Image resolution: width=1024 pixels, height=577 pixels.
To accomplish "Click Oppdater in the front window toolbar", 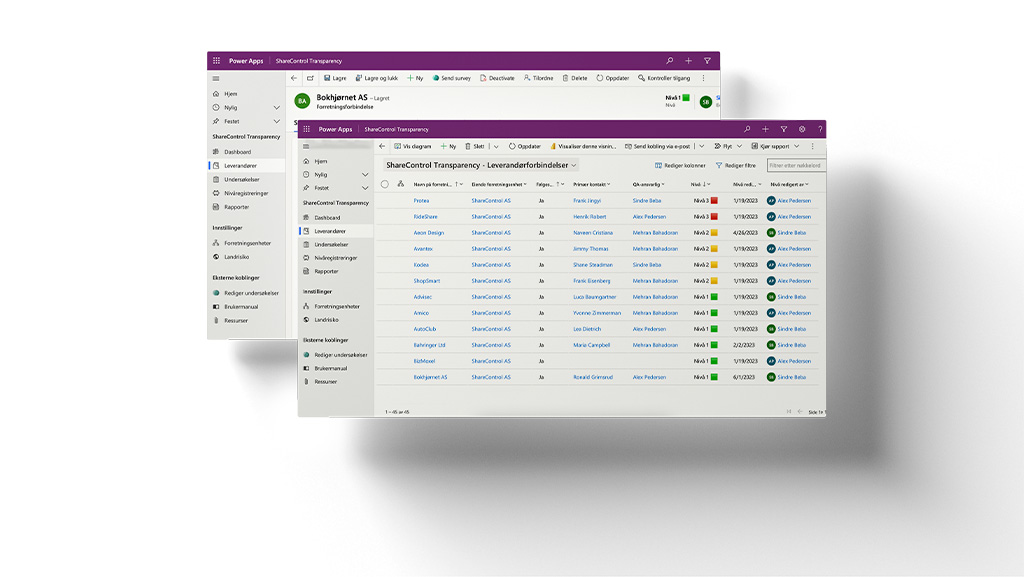I will coord(525,146).
